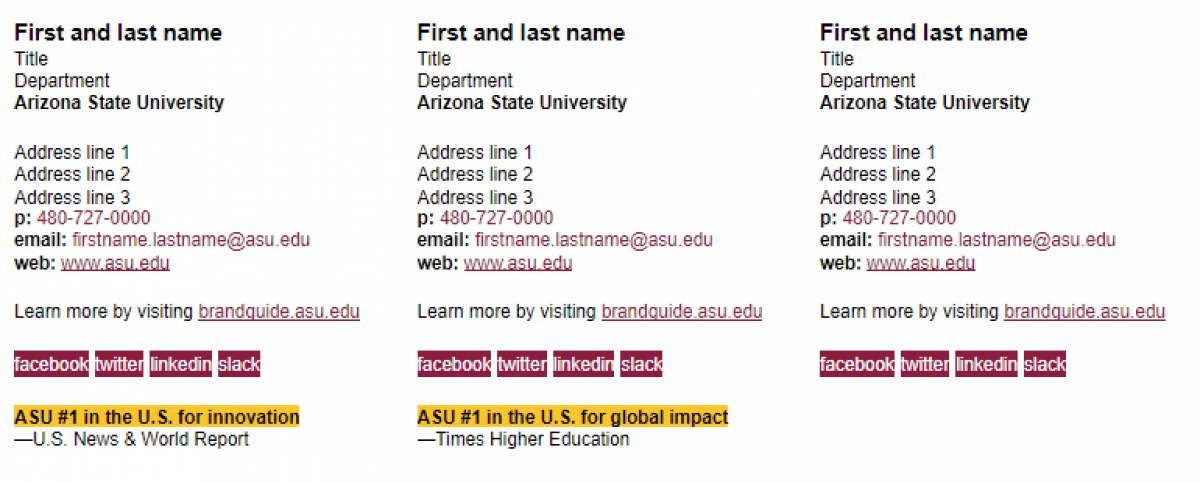Open brandguide.asu.edu link in middle signature
1200x483 pixels.
pyautogui.click(x=682, y=312)
